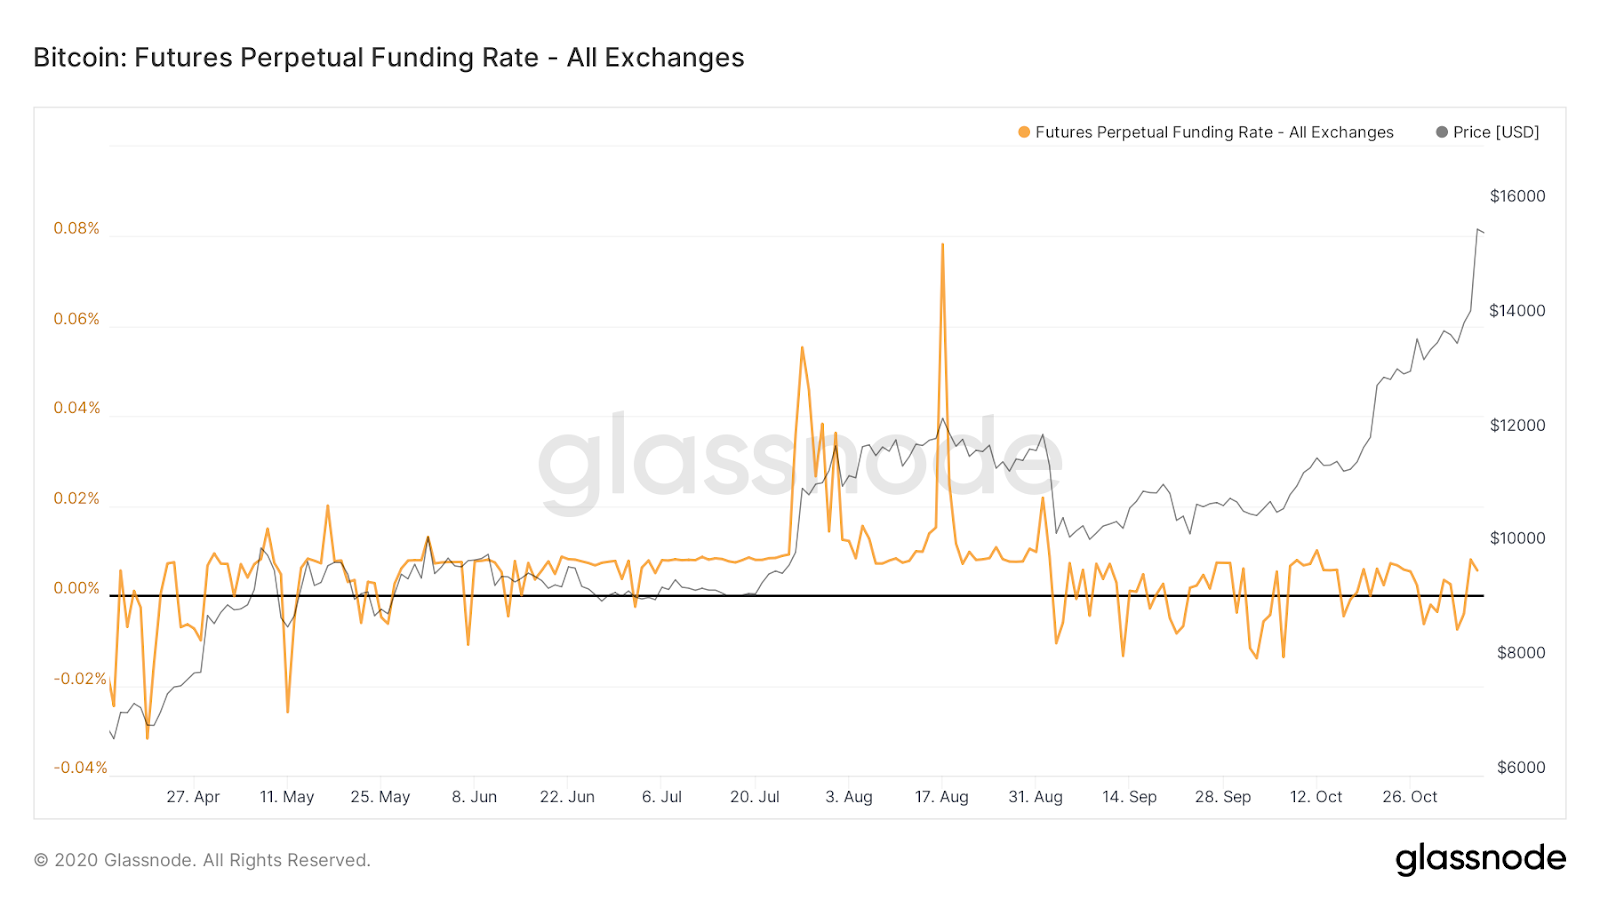Select the 17. Aug date label
Image resolution: width=1600 pixels, height=900 pixels.
(x=942, y=797)
